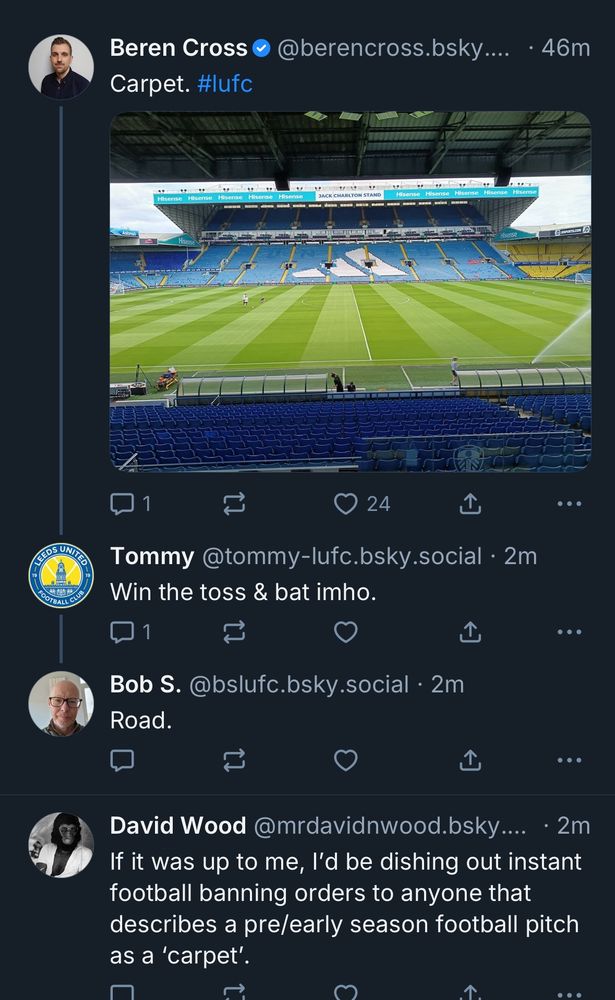Reply to Beren Cross's Carpet post
615x1000 pixels.
122,504
